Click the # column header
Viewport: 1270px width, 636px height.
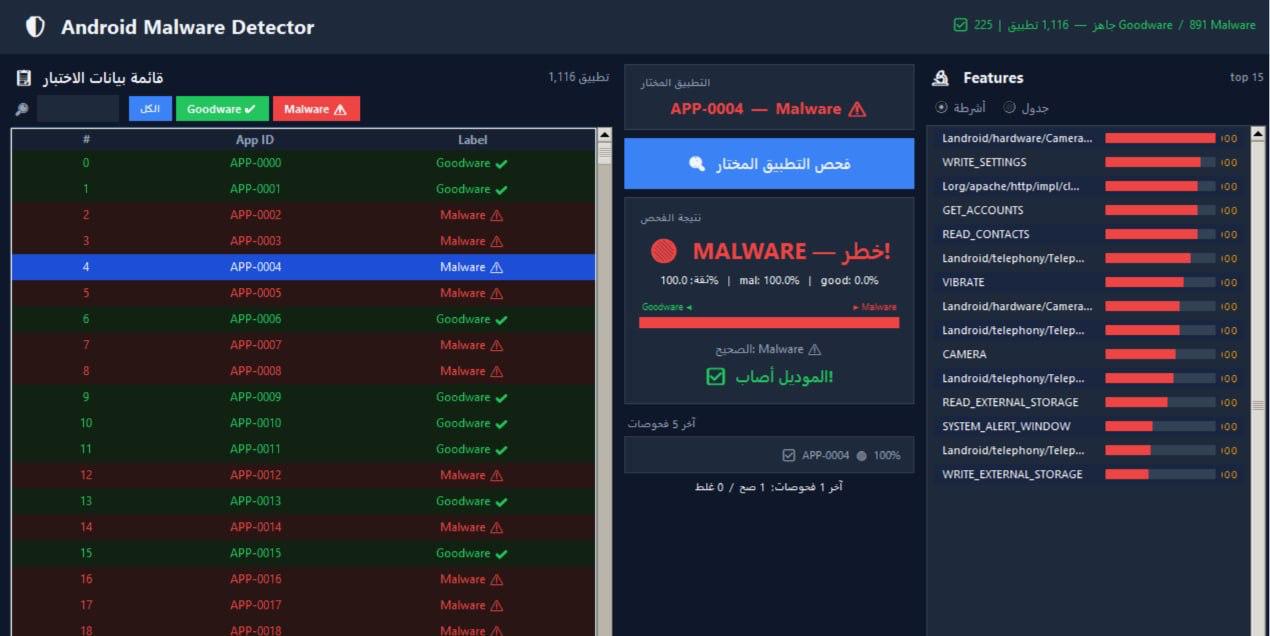pyautogui.click(x=86, y=140)
